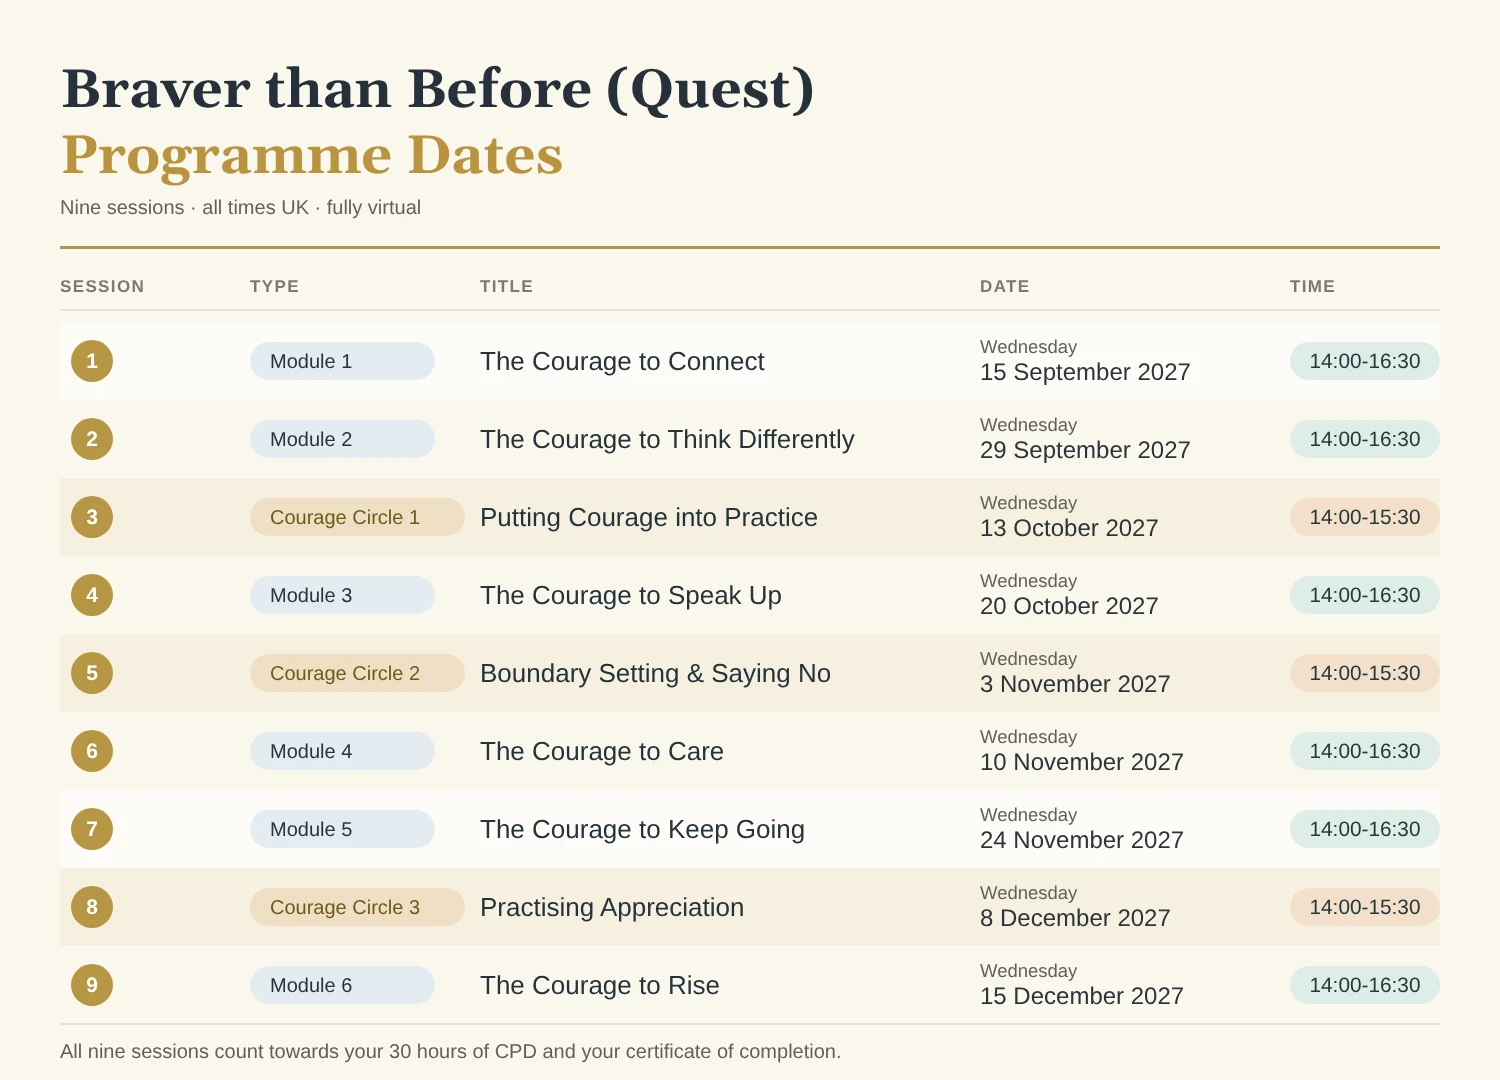Click the 'Programme Dates' heading

tap(312, 156)
